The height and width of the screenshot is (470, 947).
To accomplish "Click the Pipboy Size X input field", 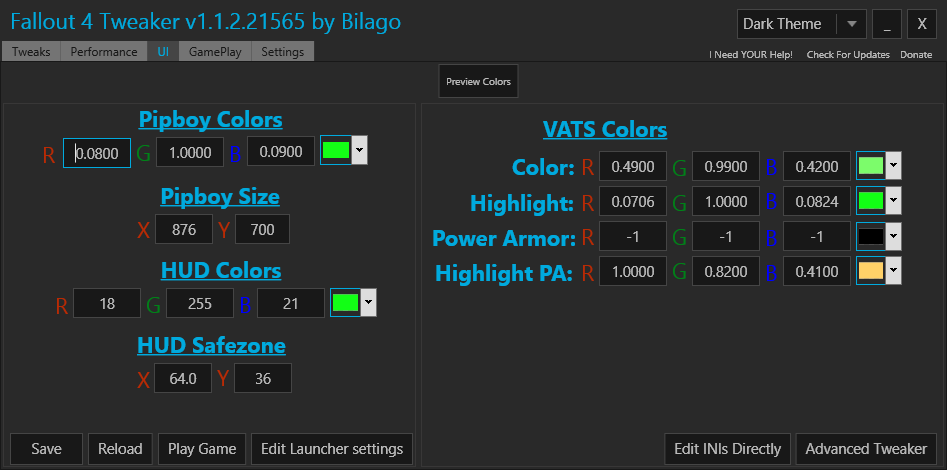I will (x=183, y=229).
